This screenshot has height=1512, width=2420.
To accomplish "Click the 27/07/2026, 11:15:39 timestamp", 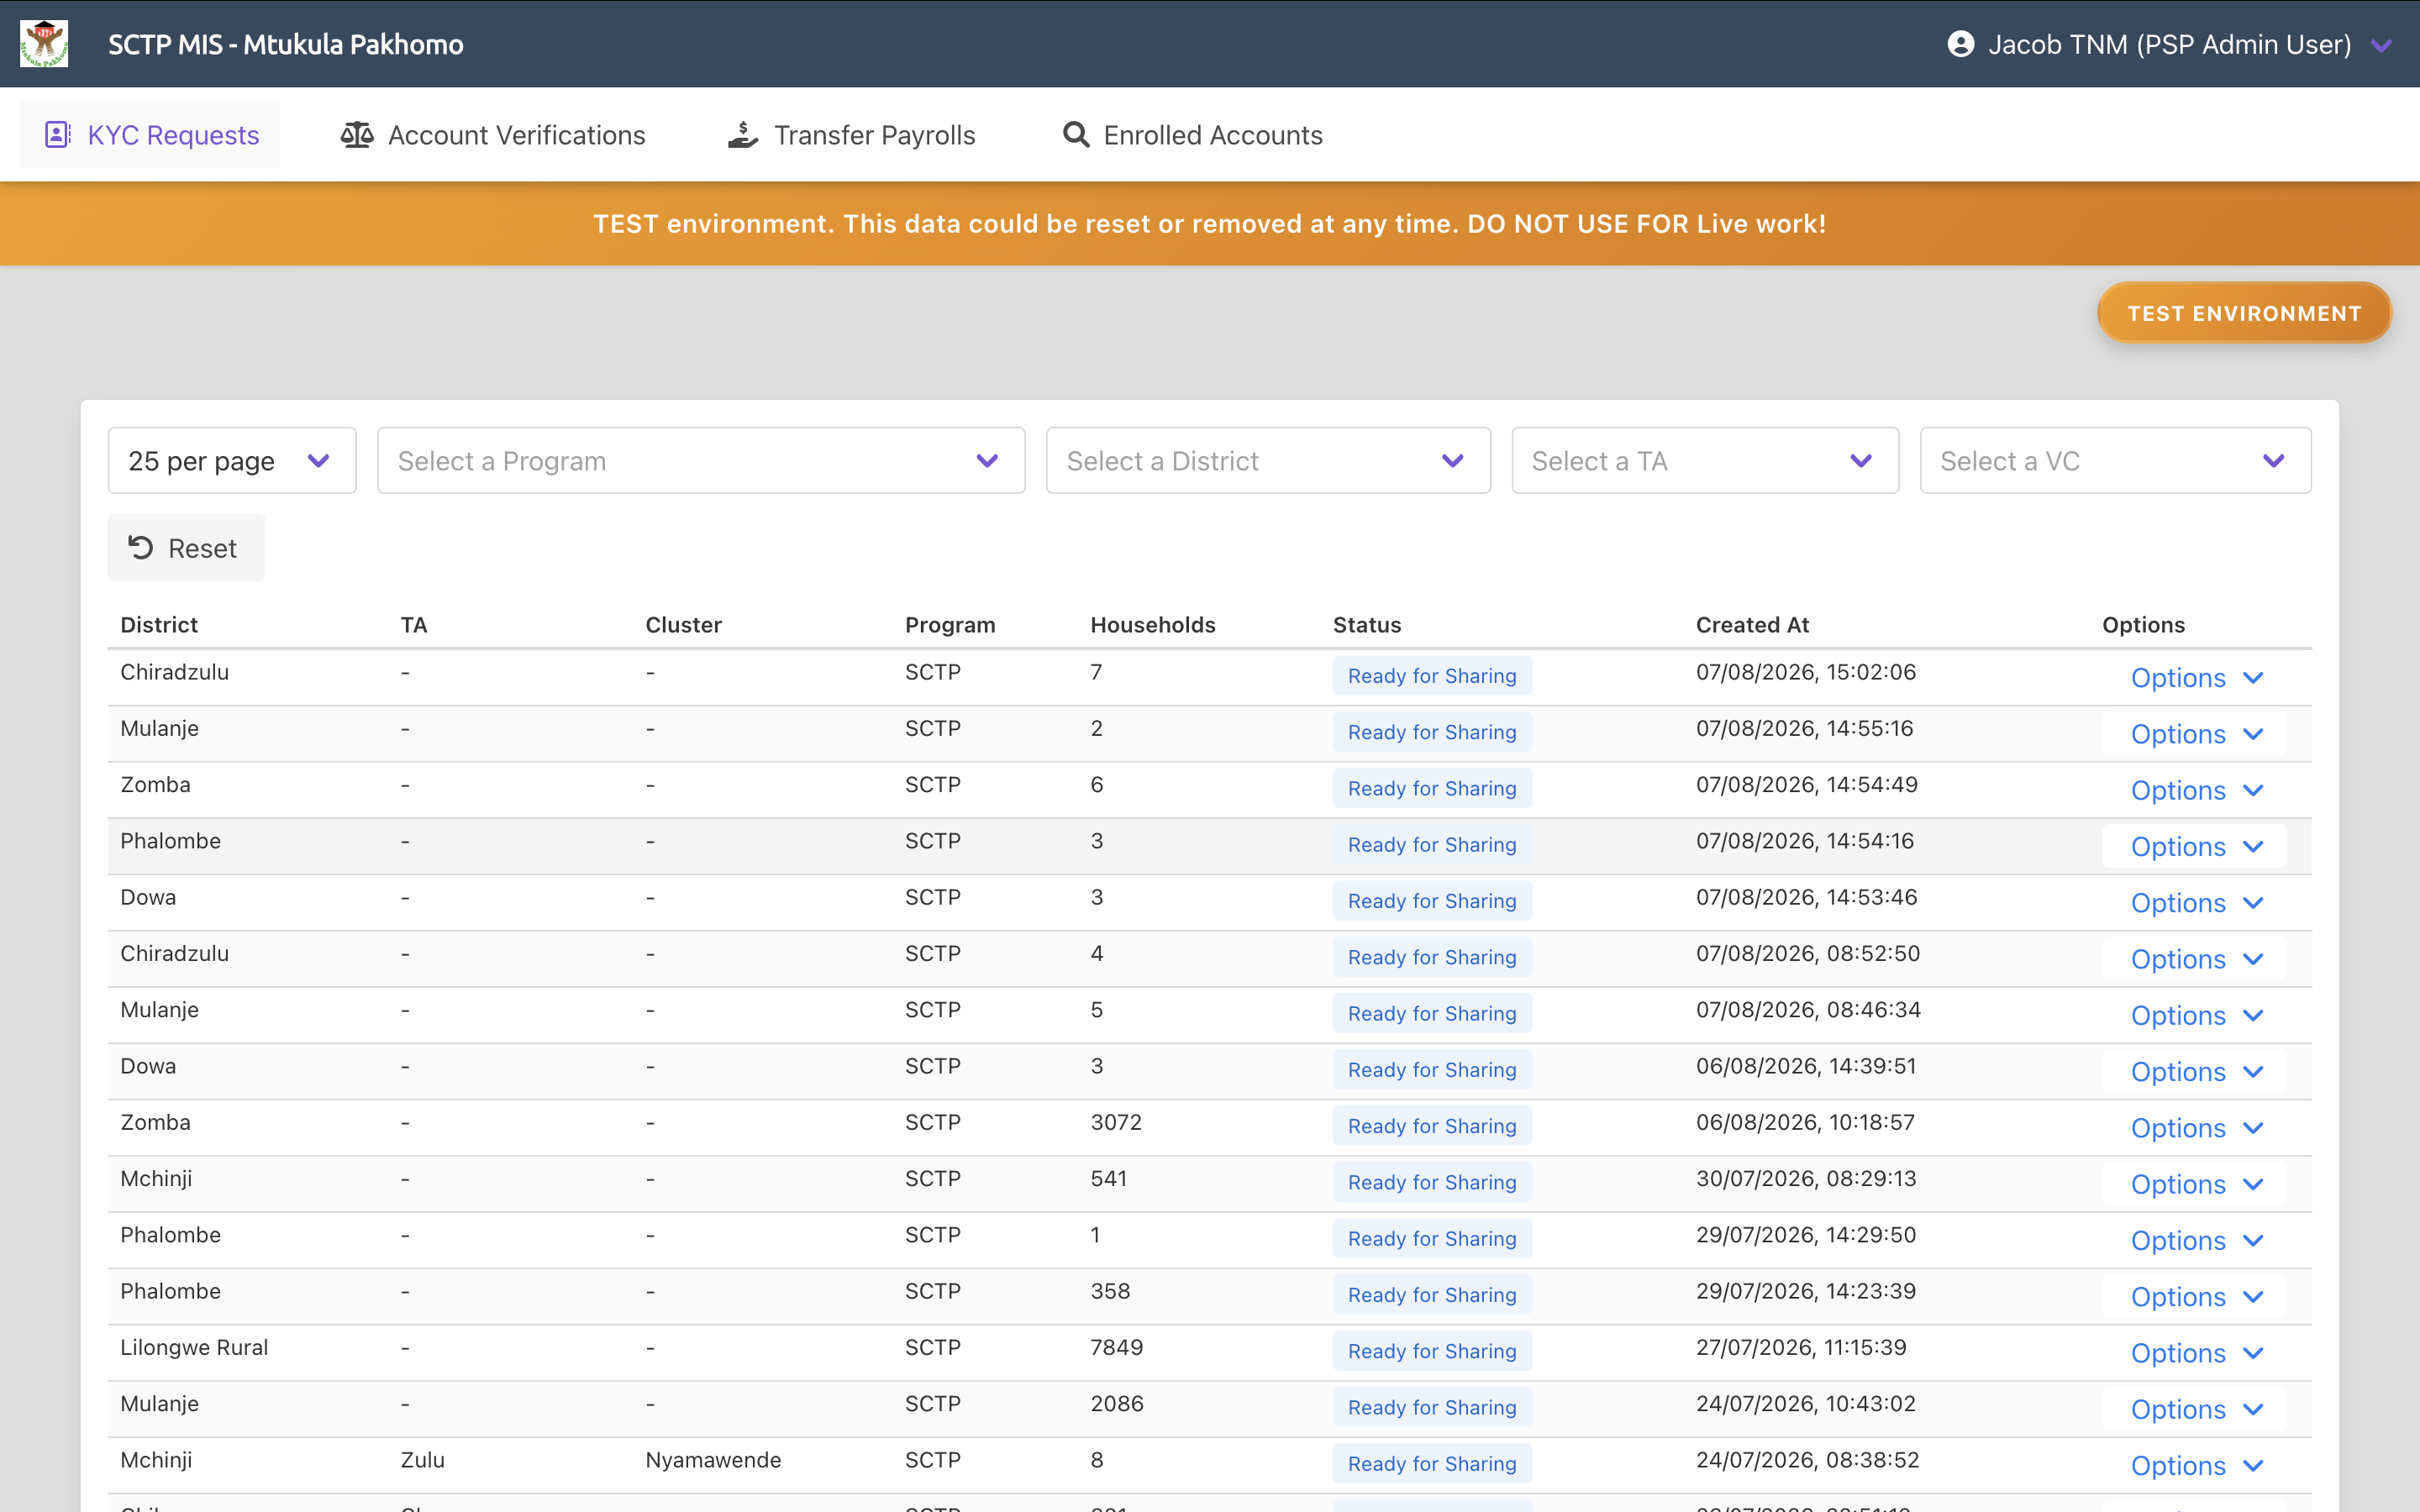I will point(1801,1347).
